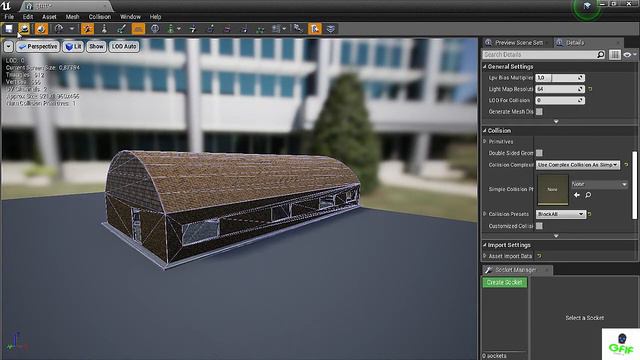
Task: Expand the Collision Presets row
Action: [485, 214]
